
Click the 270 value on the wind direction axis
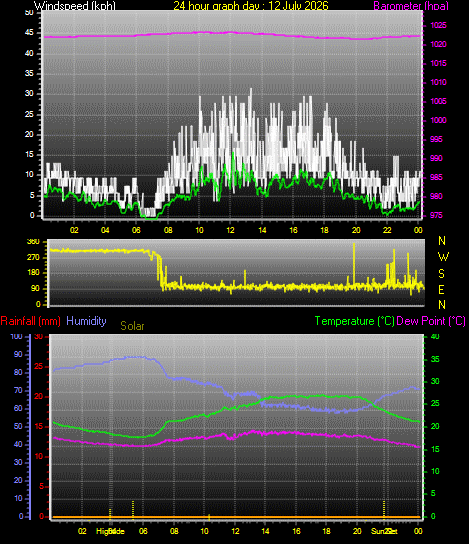pos(33,257)
